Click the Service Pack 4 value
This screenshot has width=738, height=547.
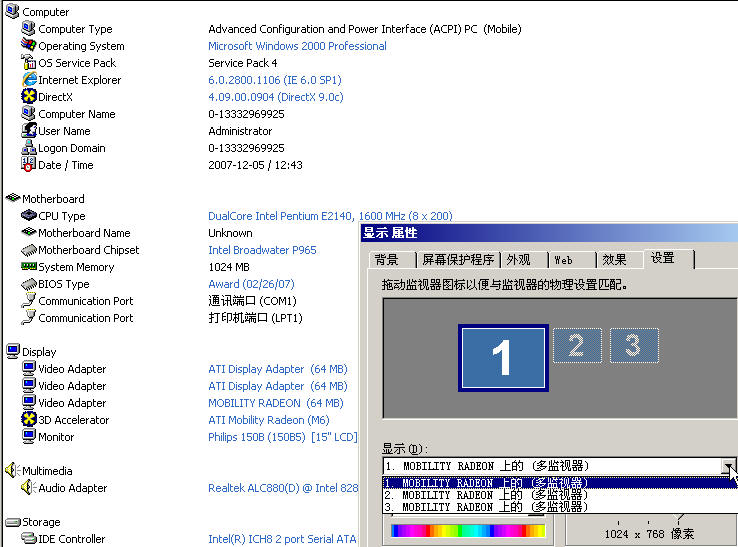point(242,63)
